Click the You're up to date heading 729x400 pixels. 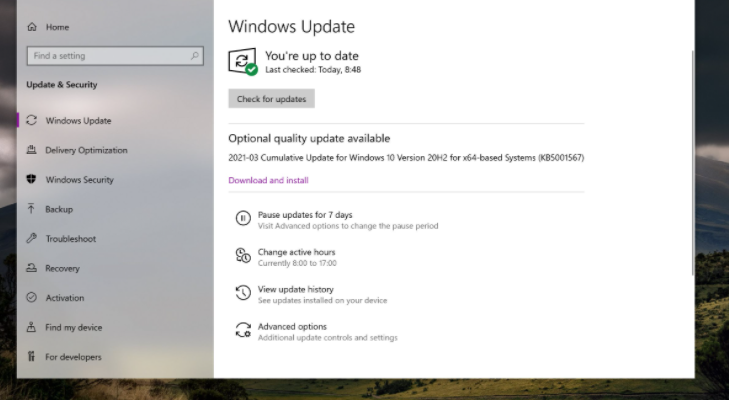[312, 56]
